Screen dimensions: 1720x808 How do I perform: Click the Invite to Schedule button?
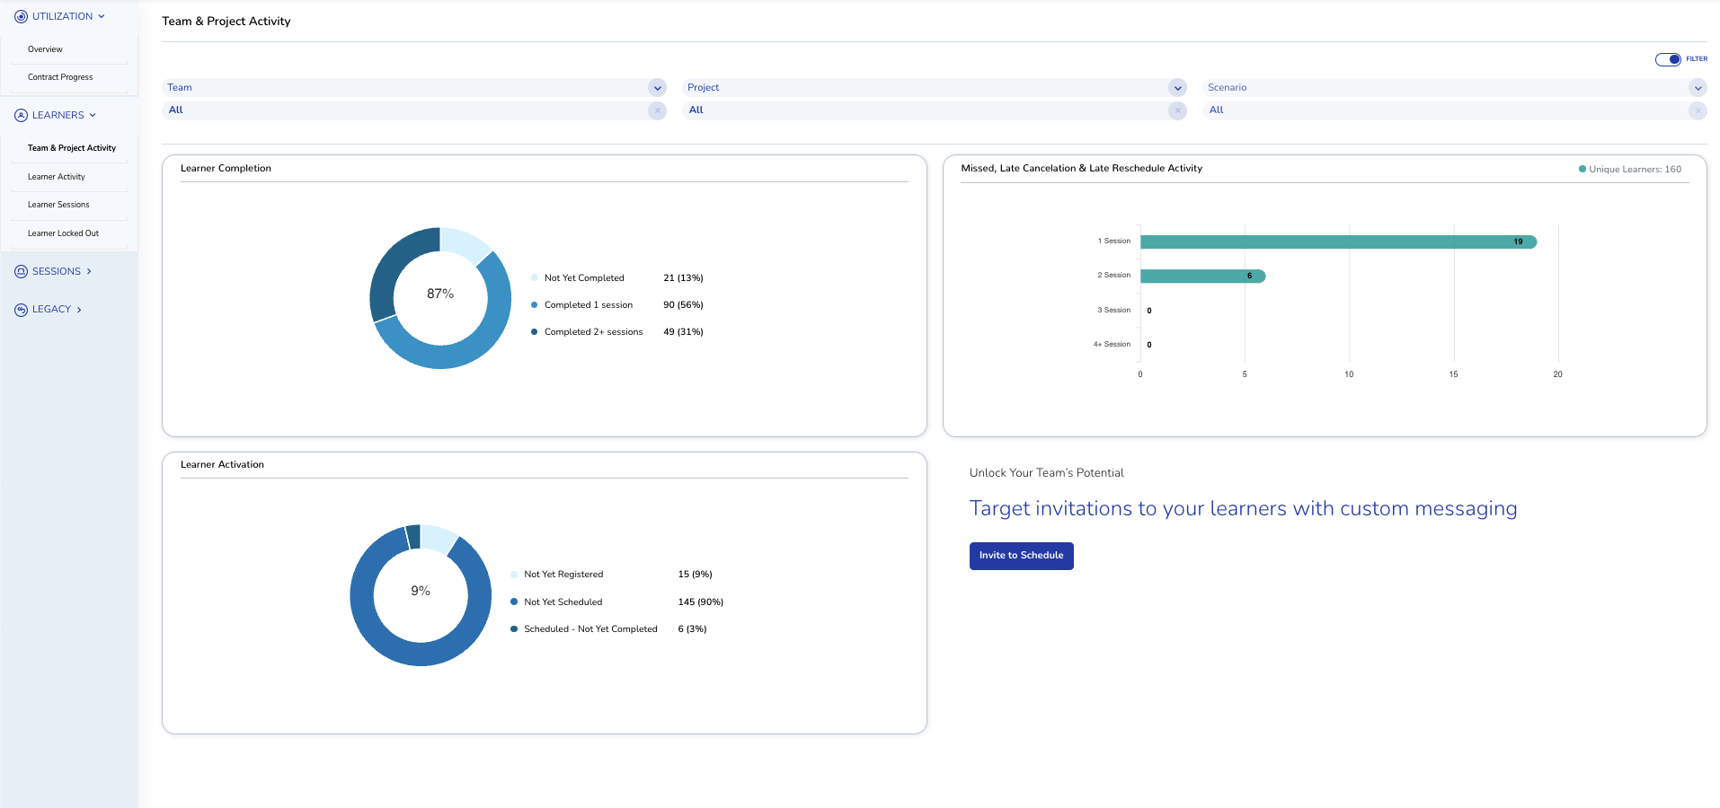coord(1021,556)
